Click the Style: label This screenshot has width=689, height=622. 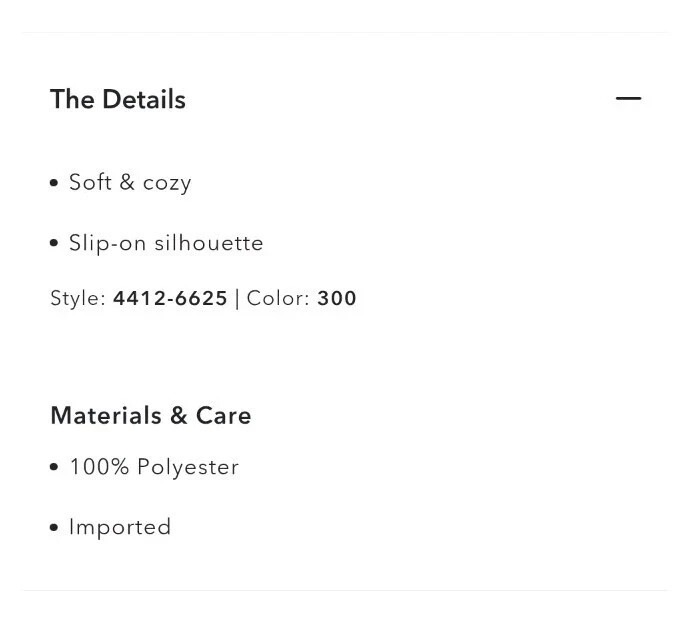click(78, 299)
